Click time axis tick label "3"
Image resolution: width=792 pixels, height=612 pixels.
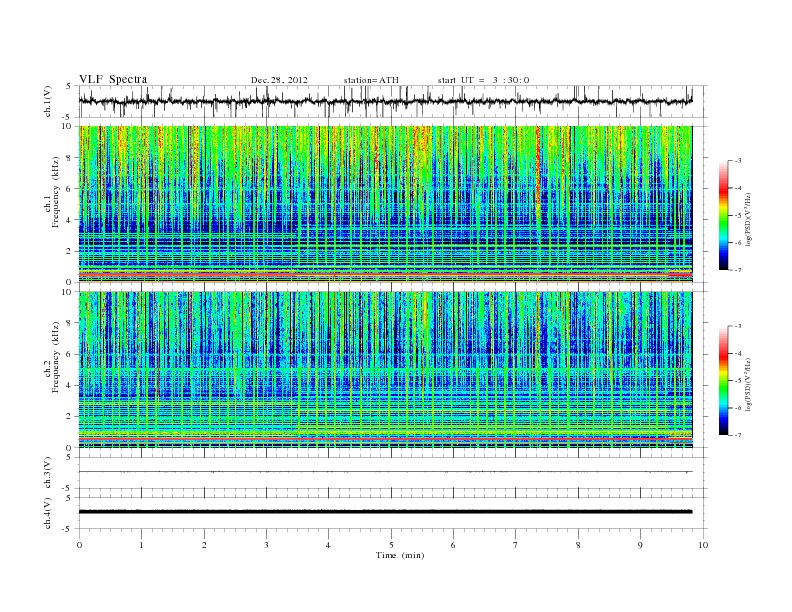(x=266, y=545)
